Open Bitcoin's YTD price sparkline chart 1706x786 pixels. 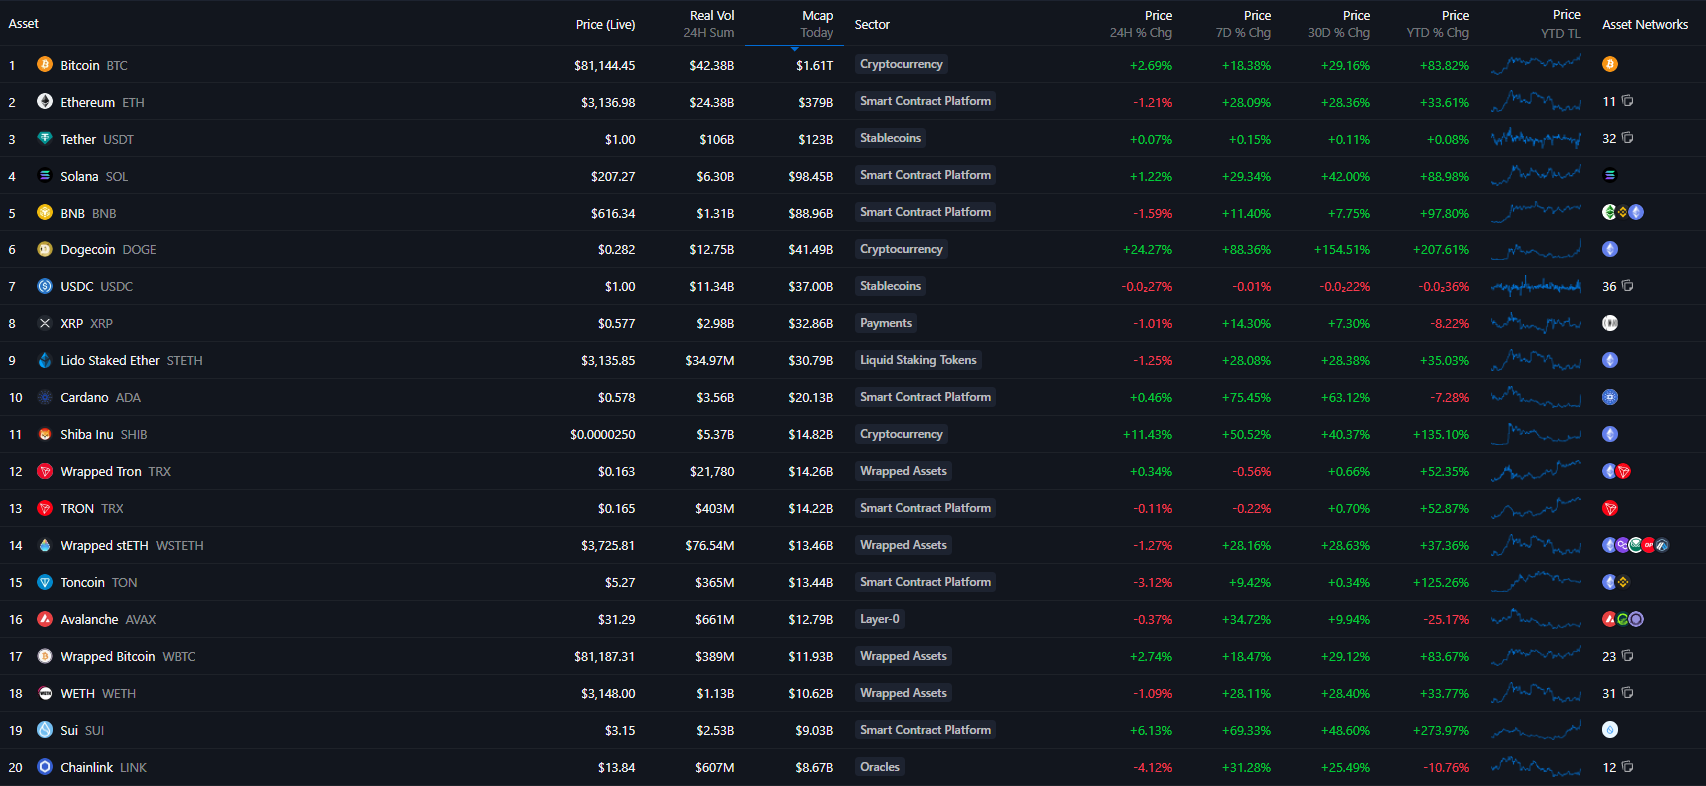1535,65
